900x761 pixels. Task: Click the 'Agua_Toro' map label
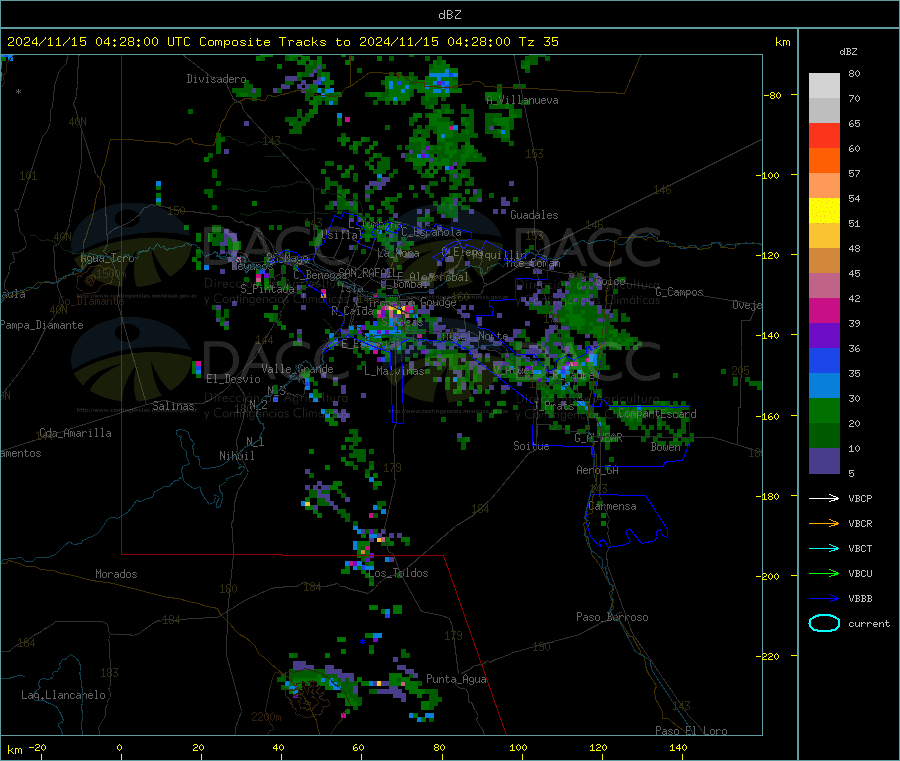click(107, 258)
